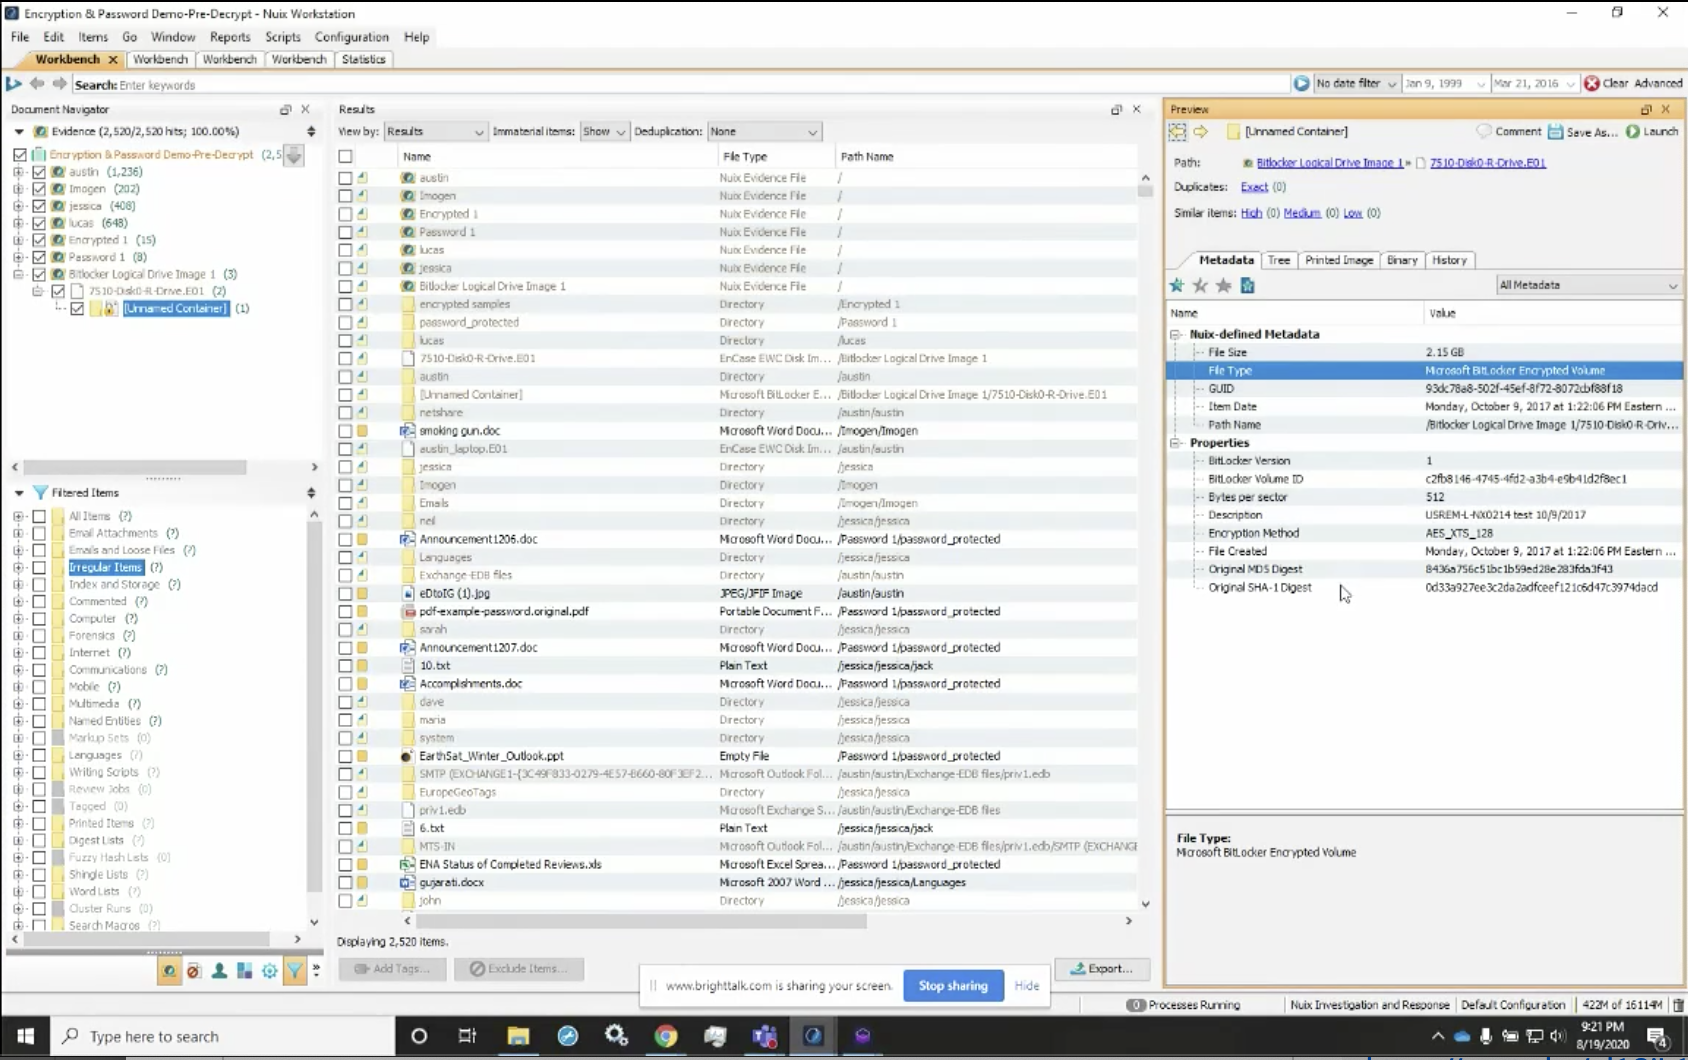Click the Save As disk icon
Image resolution: width=1688 pixels, height=1060 pixels.
point(1555,131)
